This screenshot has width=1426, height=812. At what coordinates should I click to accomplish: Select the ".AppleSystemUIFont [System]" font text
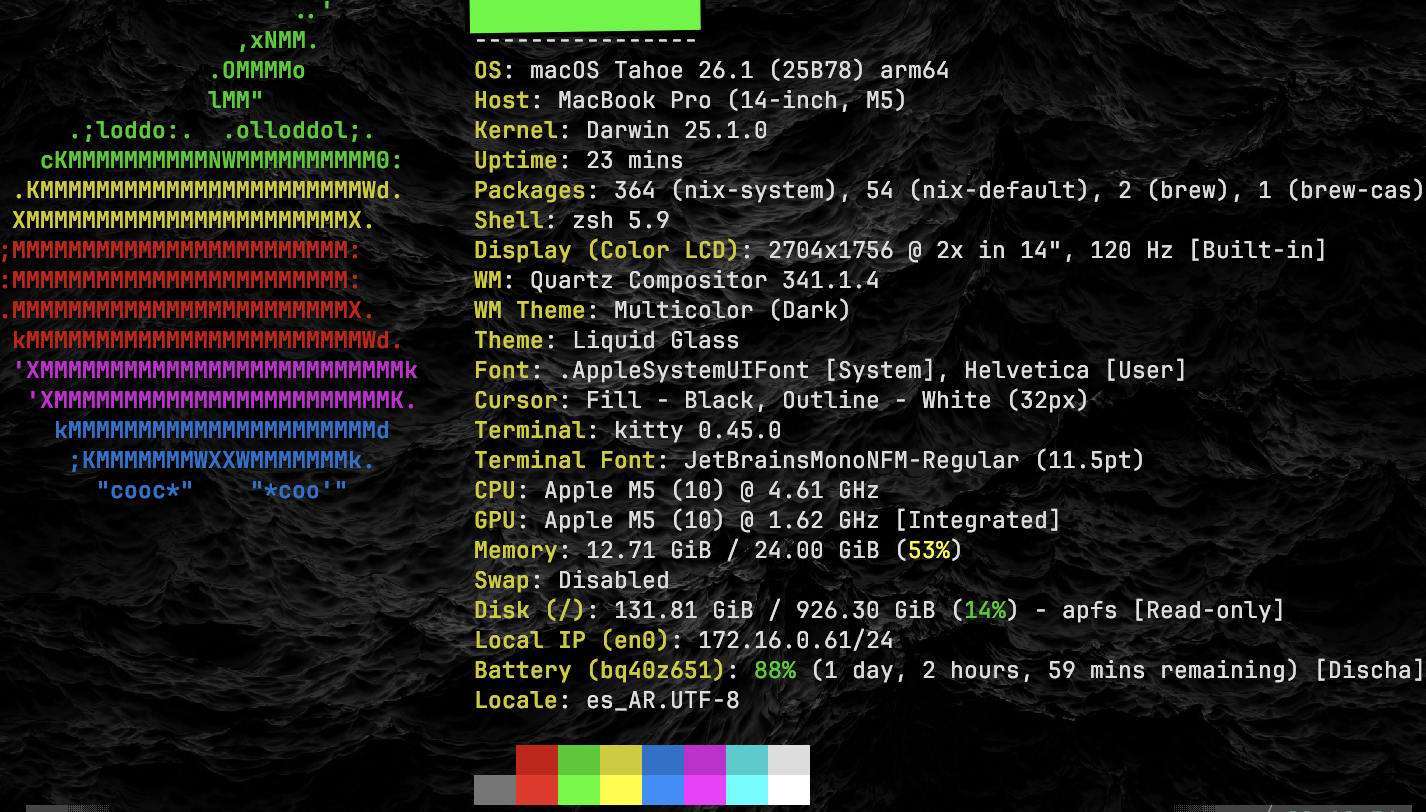[747, 370]
